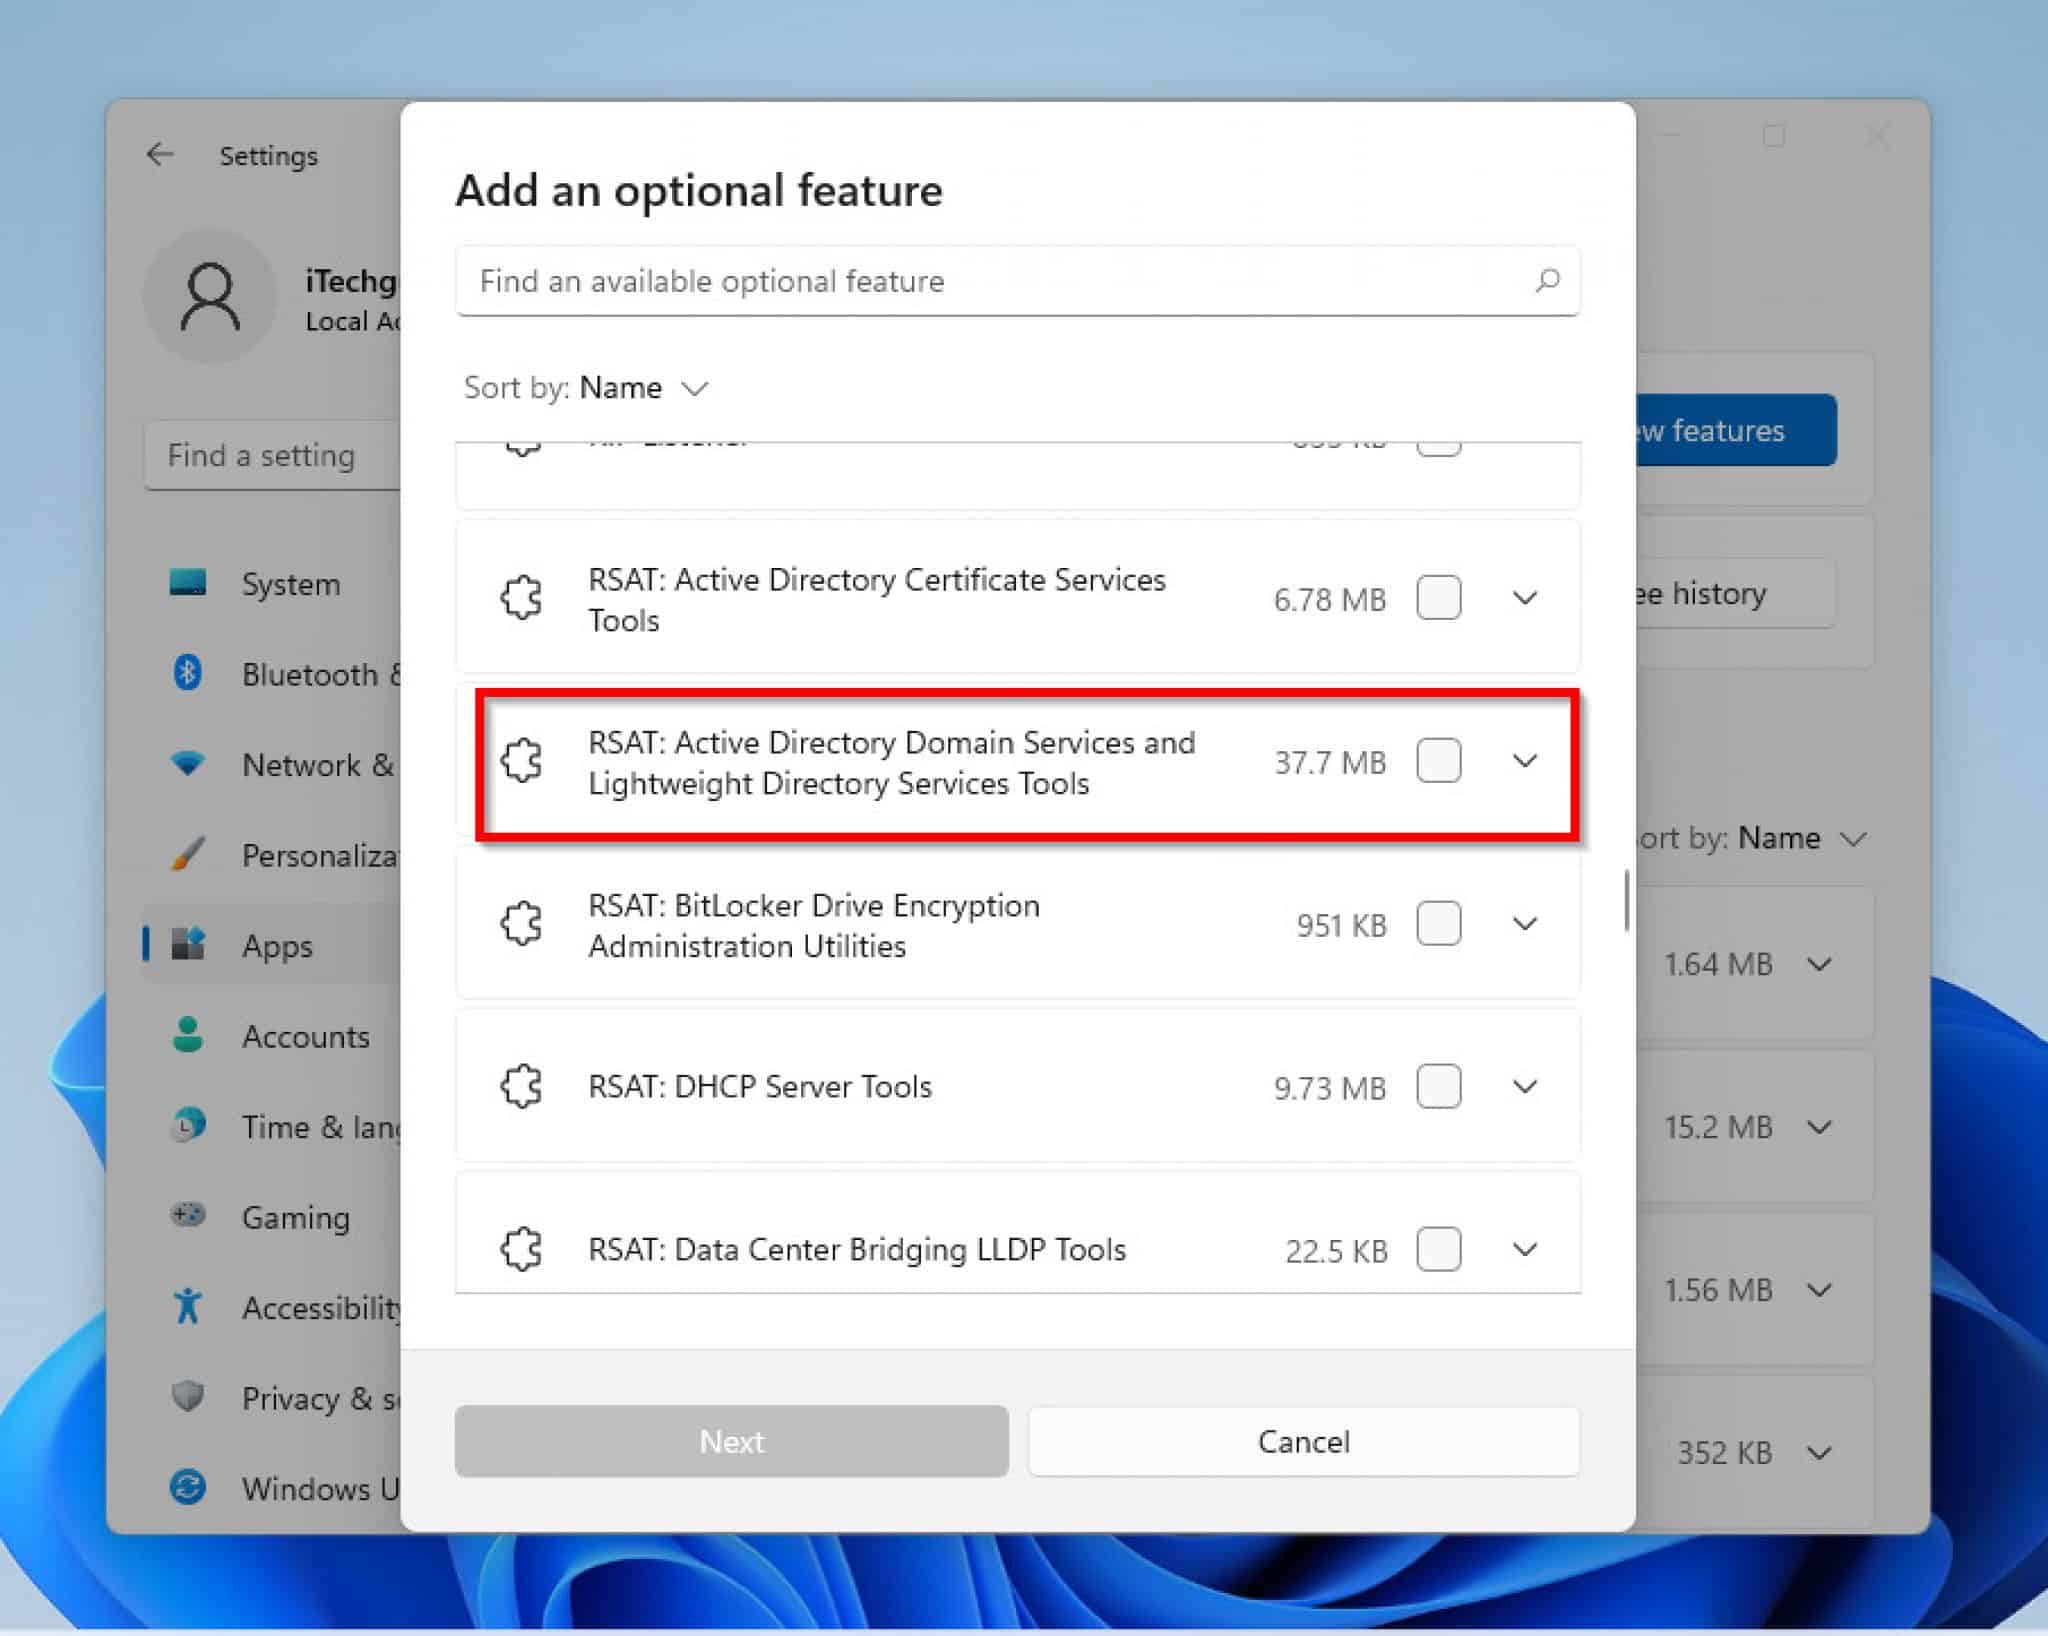This screenshot has width=2048, height=1636.
Task: Expand details for RSAT: DHCP Server Tools
Action: click(1525, 1086)
